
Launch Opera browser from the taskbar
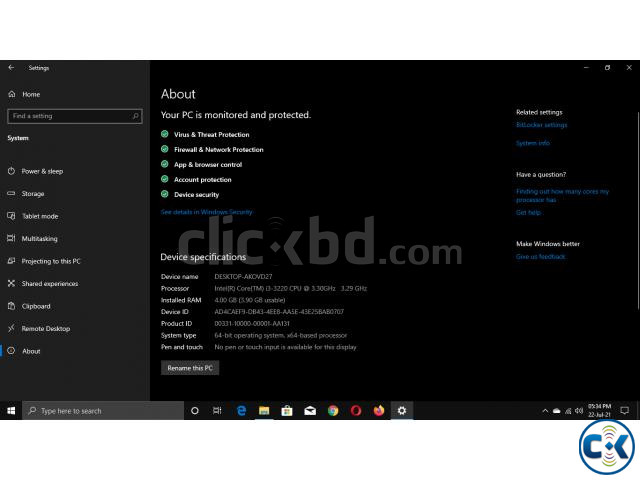pyautogui.click(x=356, y=411)
